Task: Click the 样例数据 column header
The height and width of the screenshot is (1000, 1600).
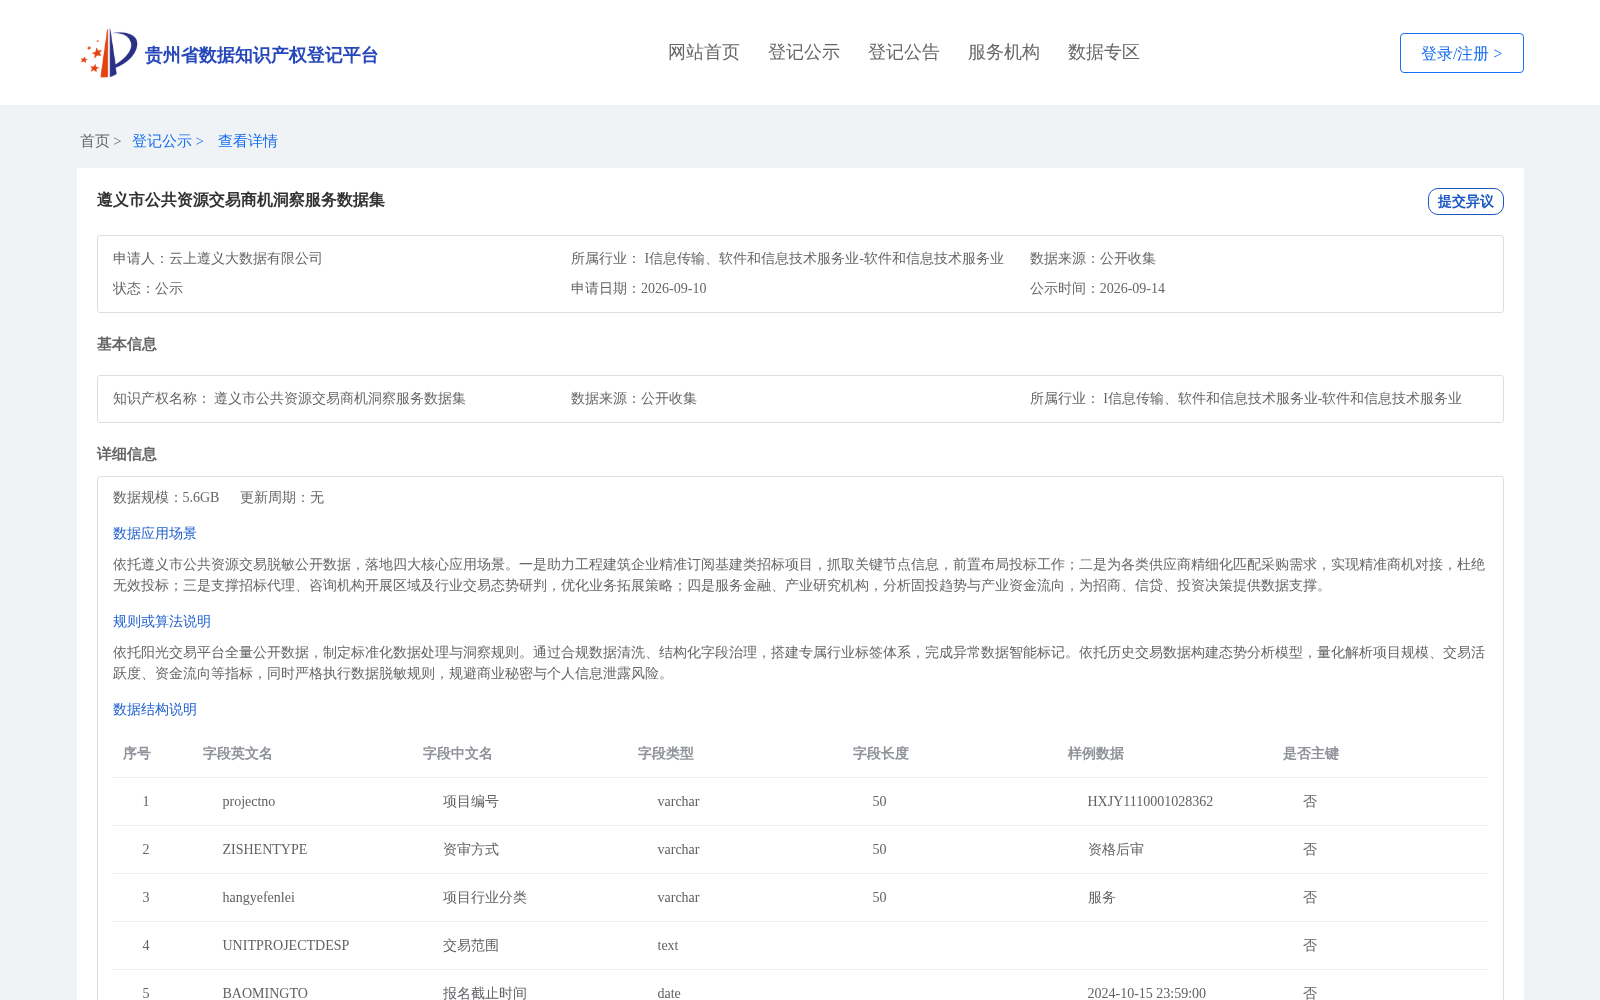Action: (1096, 754)
